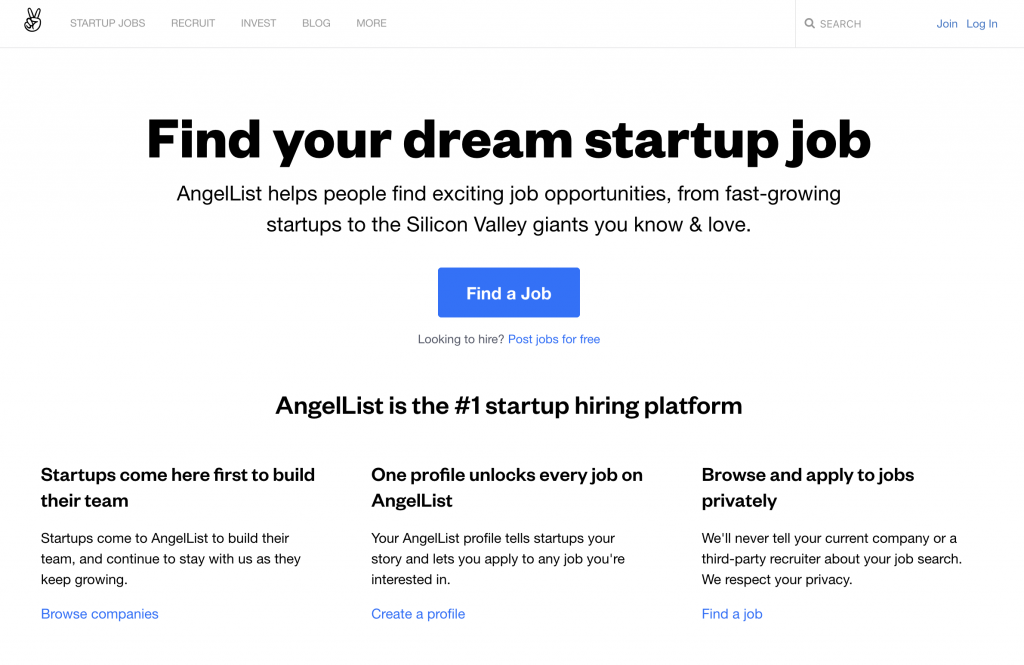Follow the Create a profile link

coord(418,614)
